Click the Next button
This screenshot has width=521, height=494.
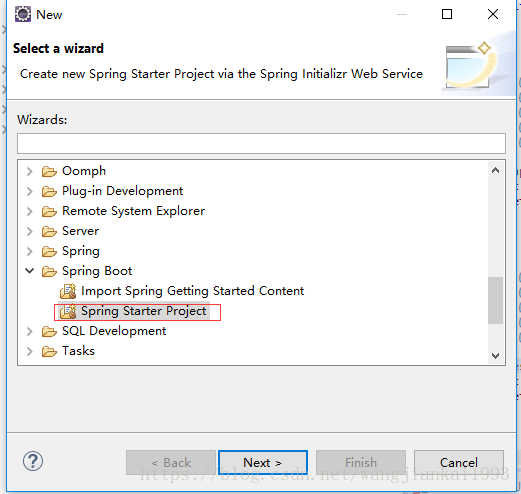[263, 463]
